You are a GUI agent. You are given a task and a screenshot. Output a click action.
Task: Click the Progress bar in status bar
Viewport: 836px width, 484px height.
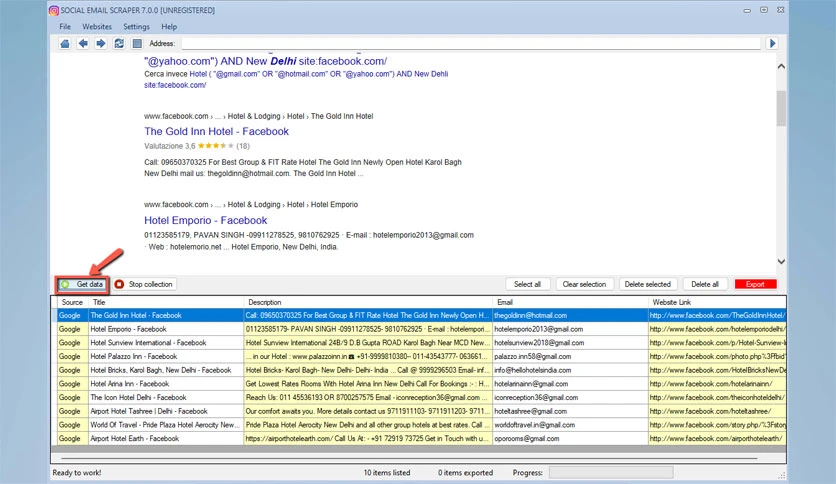(611, 473)
